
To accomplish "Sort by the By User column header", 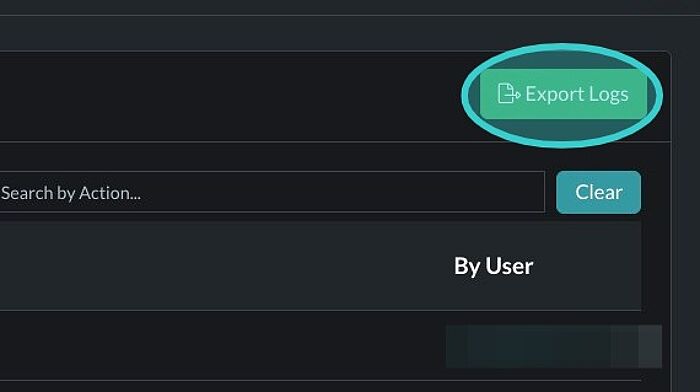I will click(x=493, y=266).
